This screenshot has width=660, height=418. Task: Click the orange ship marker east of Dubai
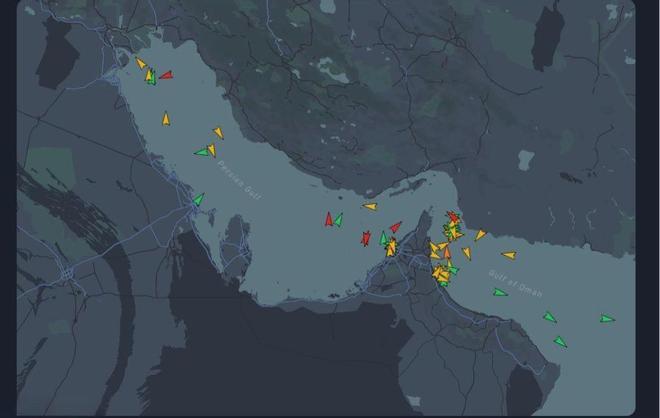point(447,253)
